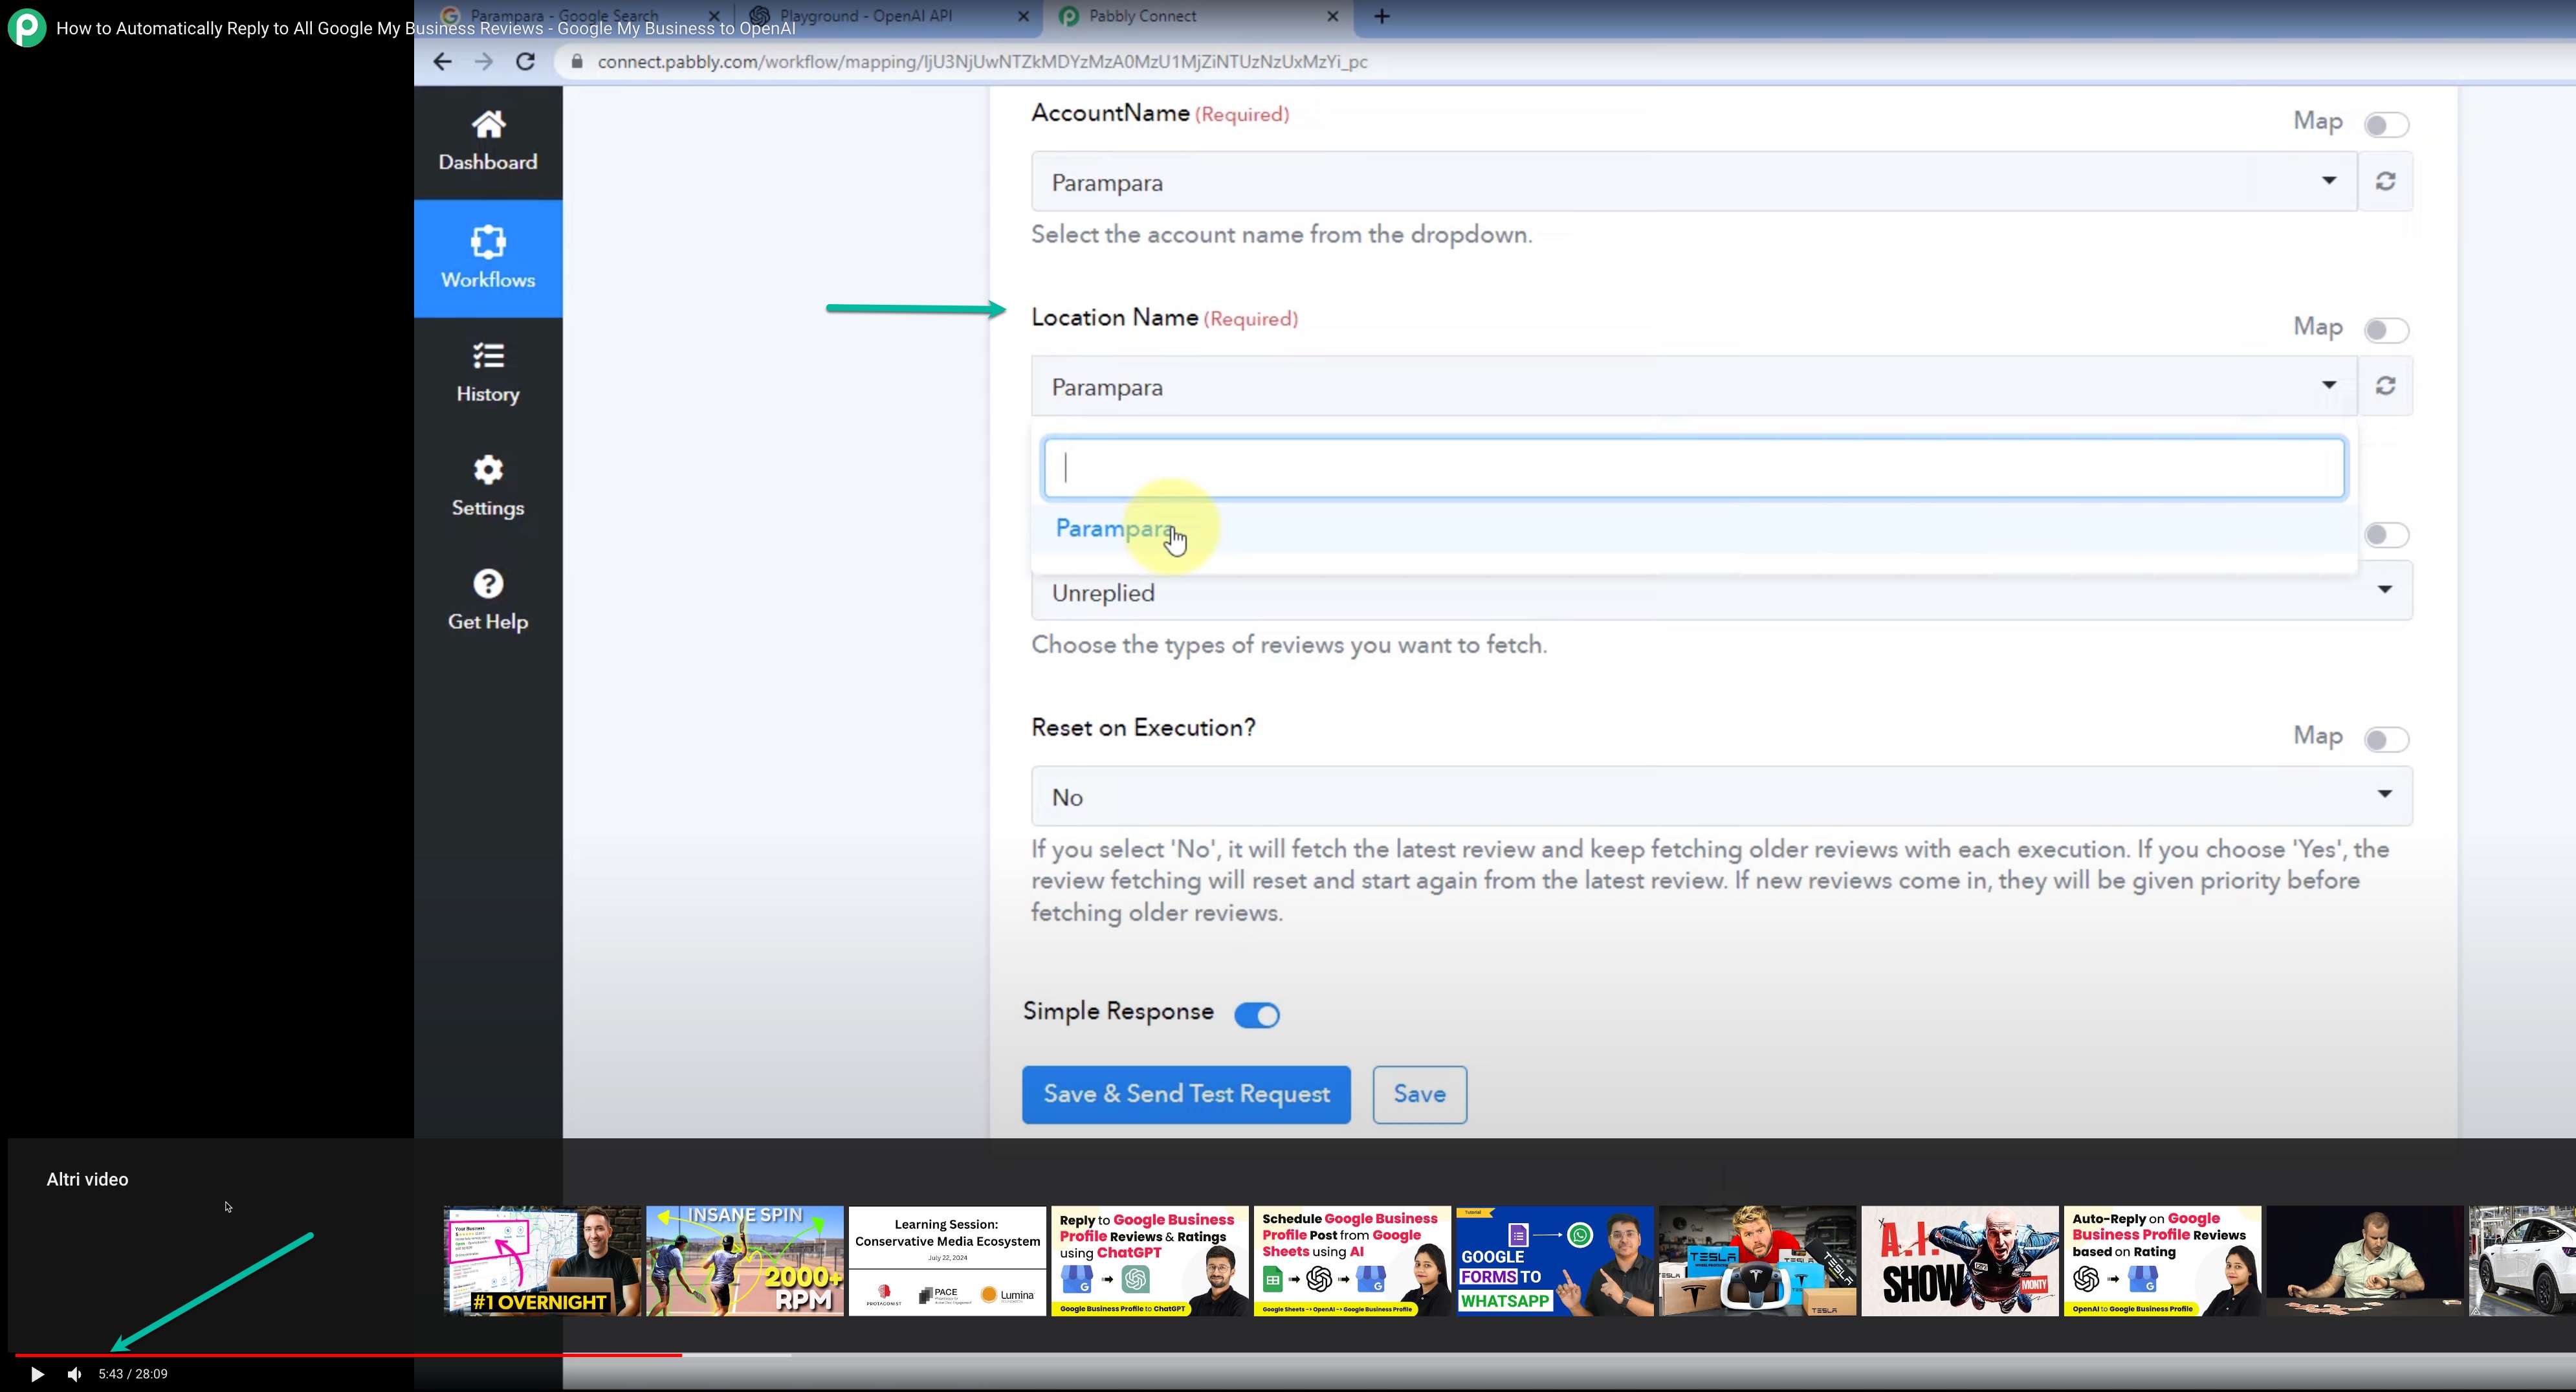The image size is (2576, 1392).
Task: Click the browser address bar URL
Action: coord(982,62)
